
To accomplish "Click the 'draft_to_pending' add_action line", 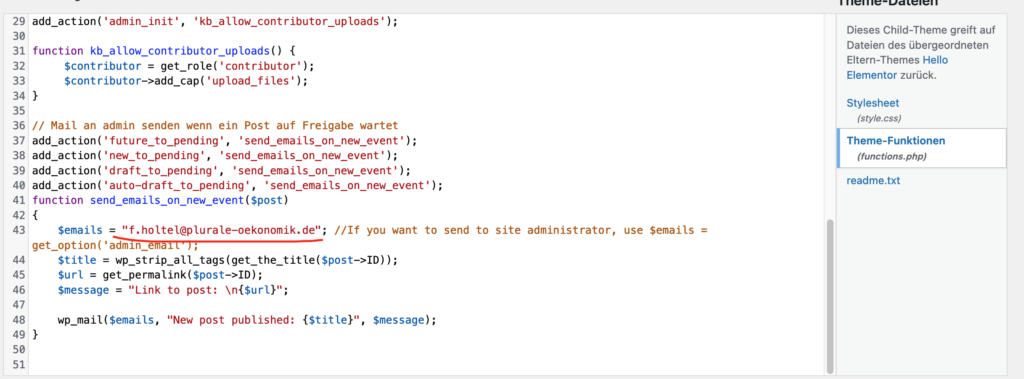I will tap(221, 171).
